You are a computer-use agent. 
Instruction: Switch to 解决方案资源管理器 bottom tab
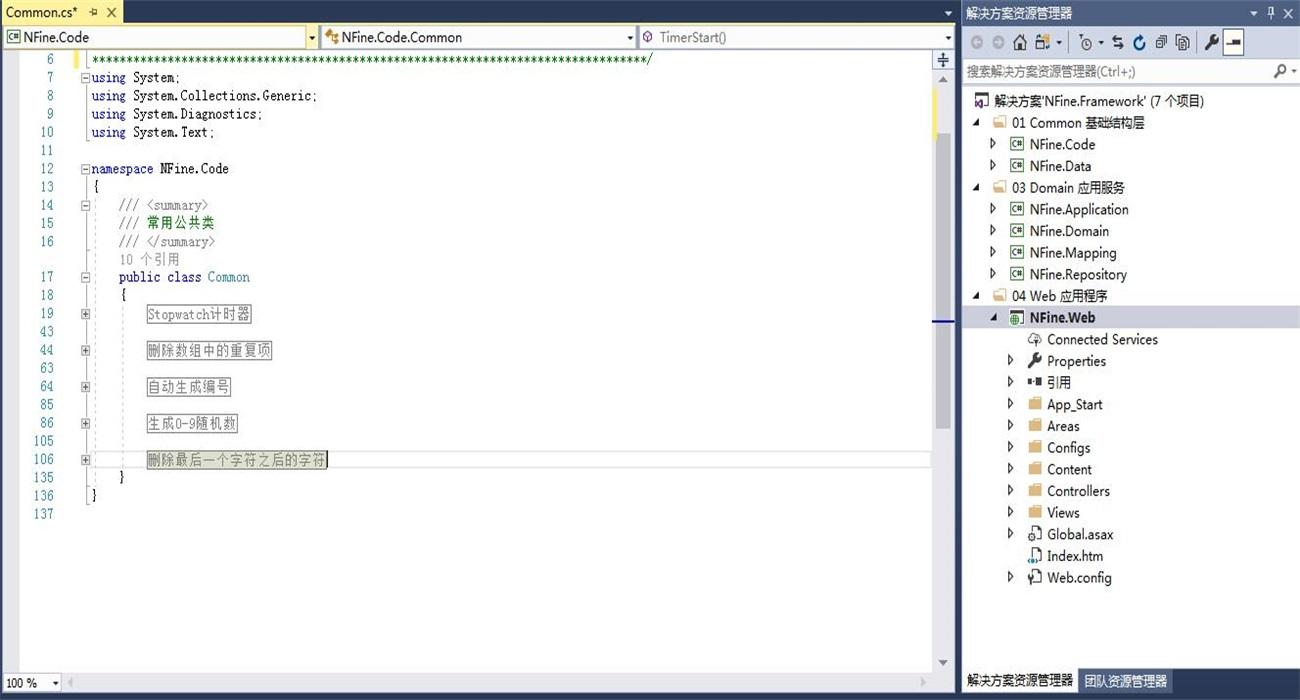pos(1019,681)
